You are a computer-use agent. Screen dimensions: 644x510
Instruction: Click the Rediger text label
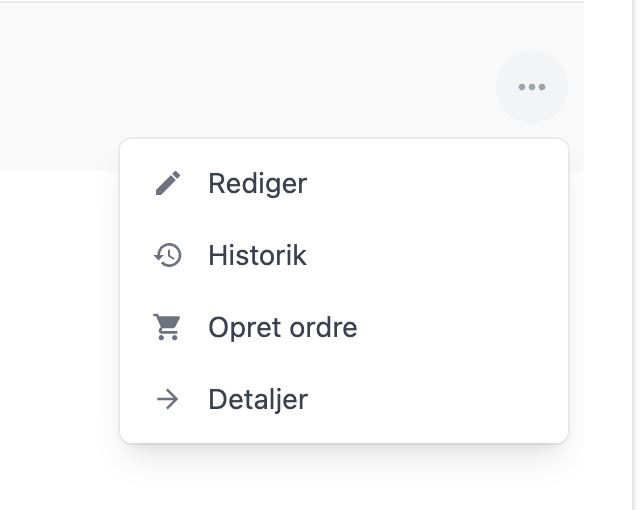pyautogui.click(x=257, y=184)
